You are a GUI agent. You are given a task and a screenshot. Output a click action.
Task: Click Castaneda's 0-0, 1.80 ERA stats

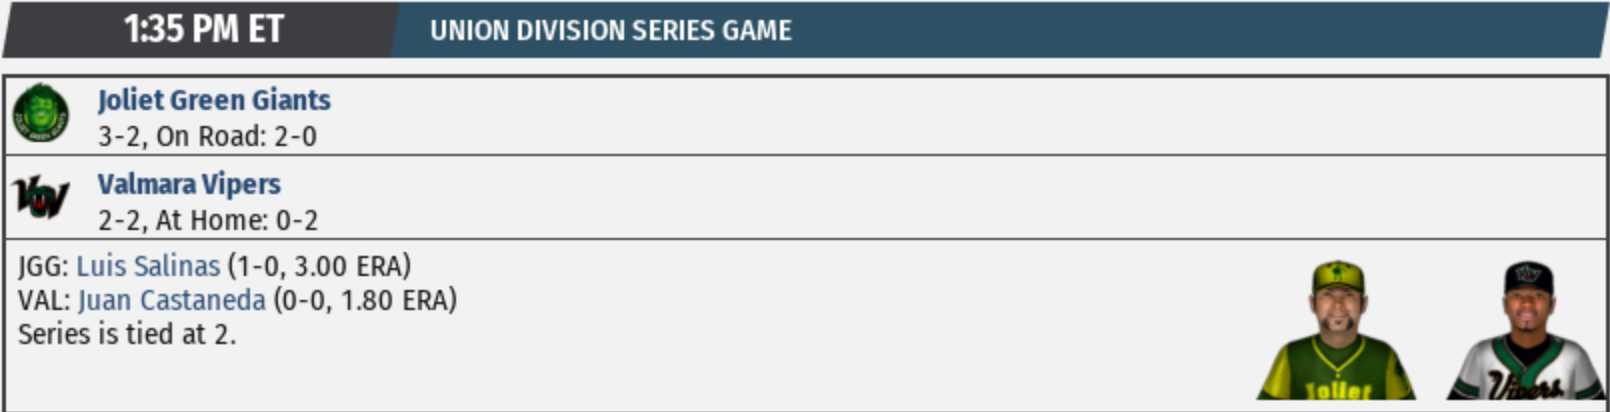[365, 300]
